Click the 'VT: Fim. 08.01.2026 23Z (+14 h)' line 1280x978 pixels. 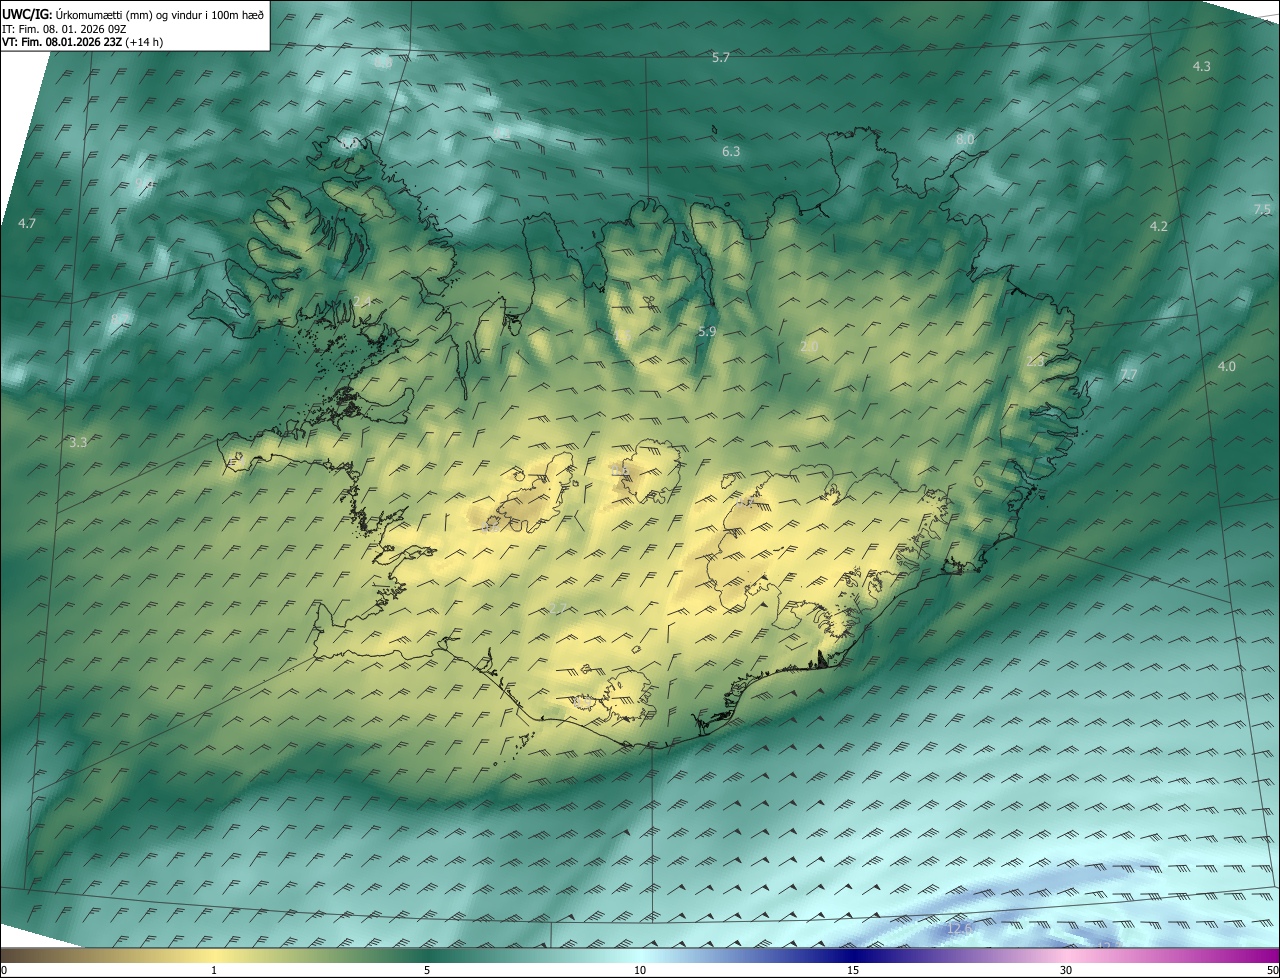[83, 42]
